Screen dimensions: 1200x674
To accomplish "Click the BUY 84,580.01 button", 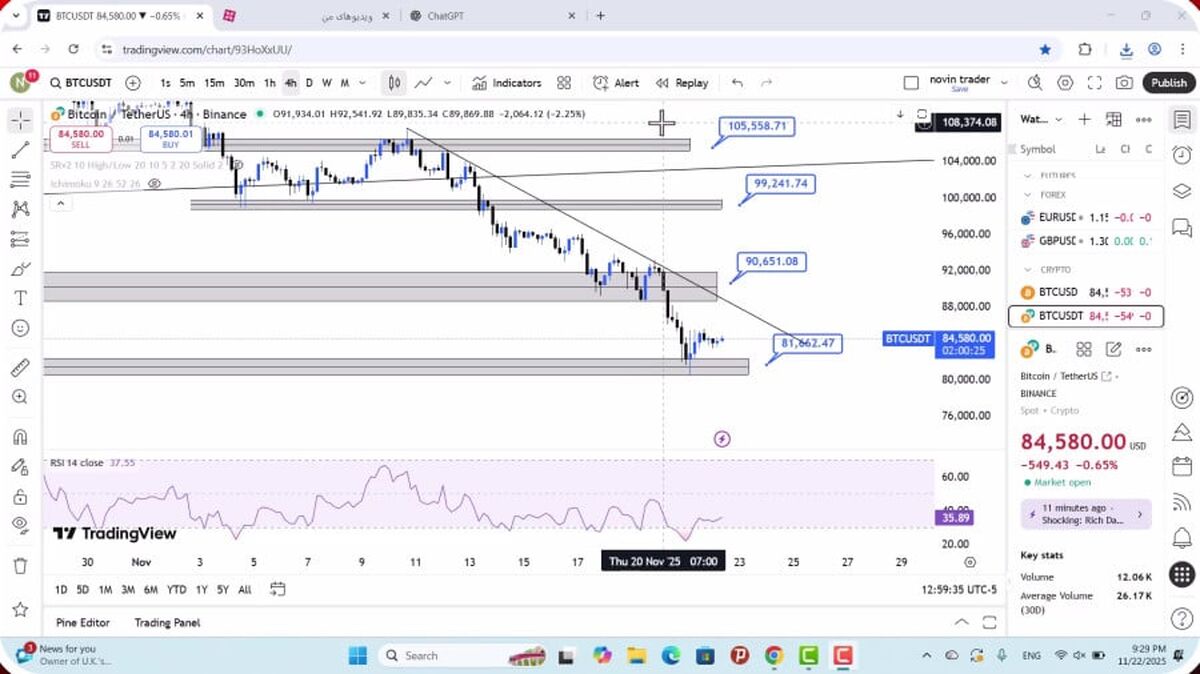I will click(169, 139).
